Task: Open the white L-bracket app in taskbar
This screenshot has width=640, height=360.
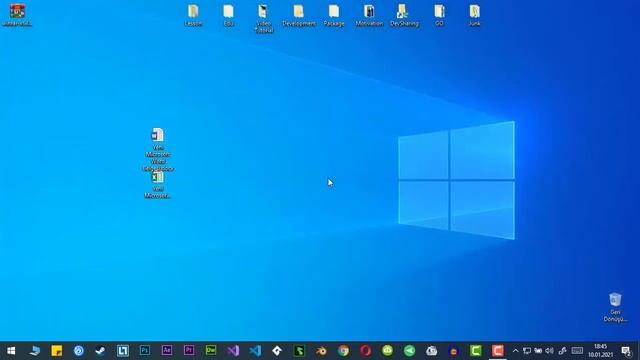Action: pyautogui.click(x=122, y=351)
